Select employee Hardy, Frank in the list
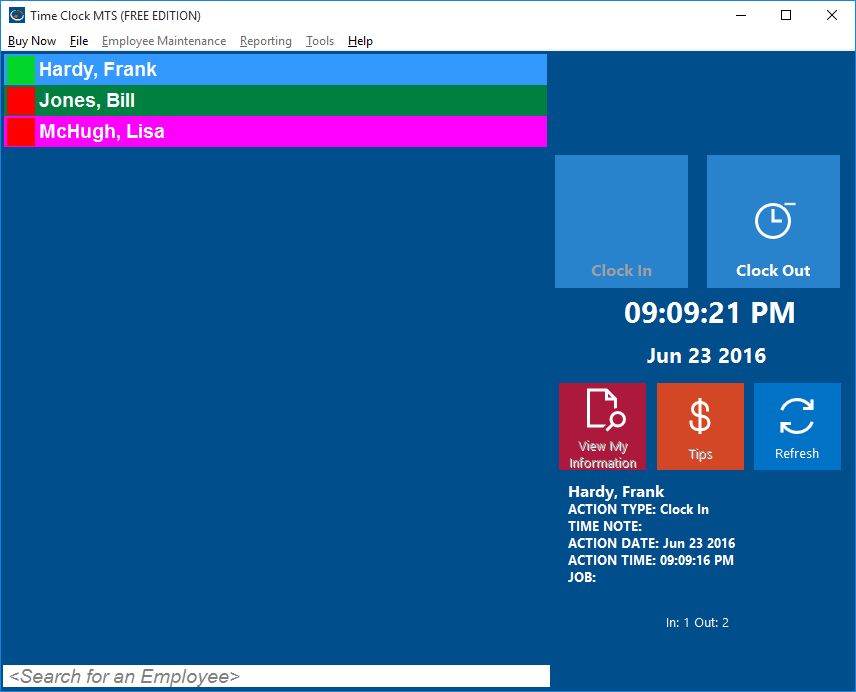The image size is (856, 692). click(x=290, y=70)
